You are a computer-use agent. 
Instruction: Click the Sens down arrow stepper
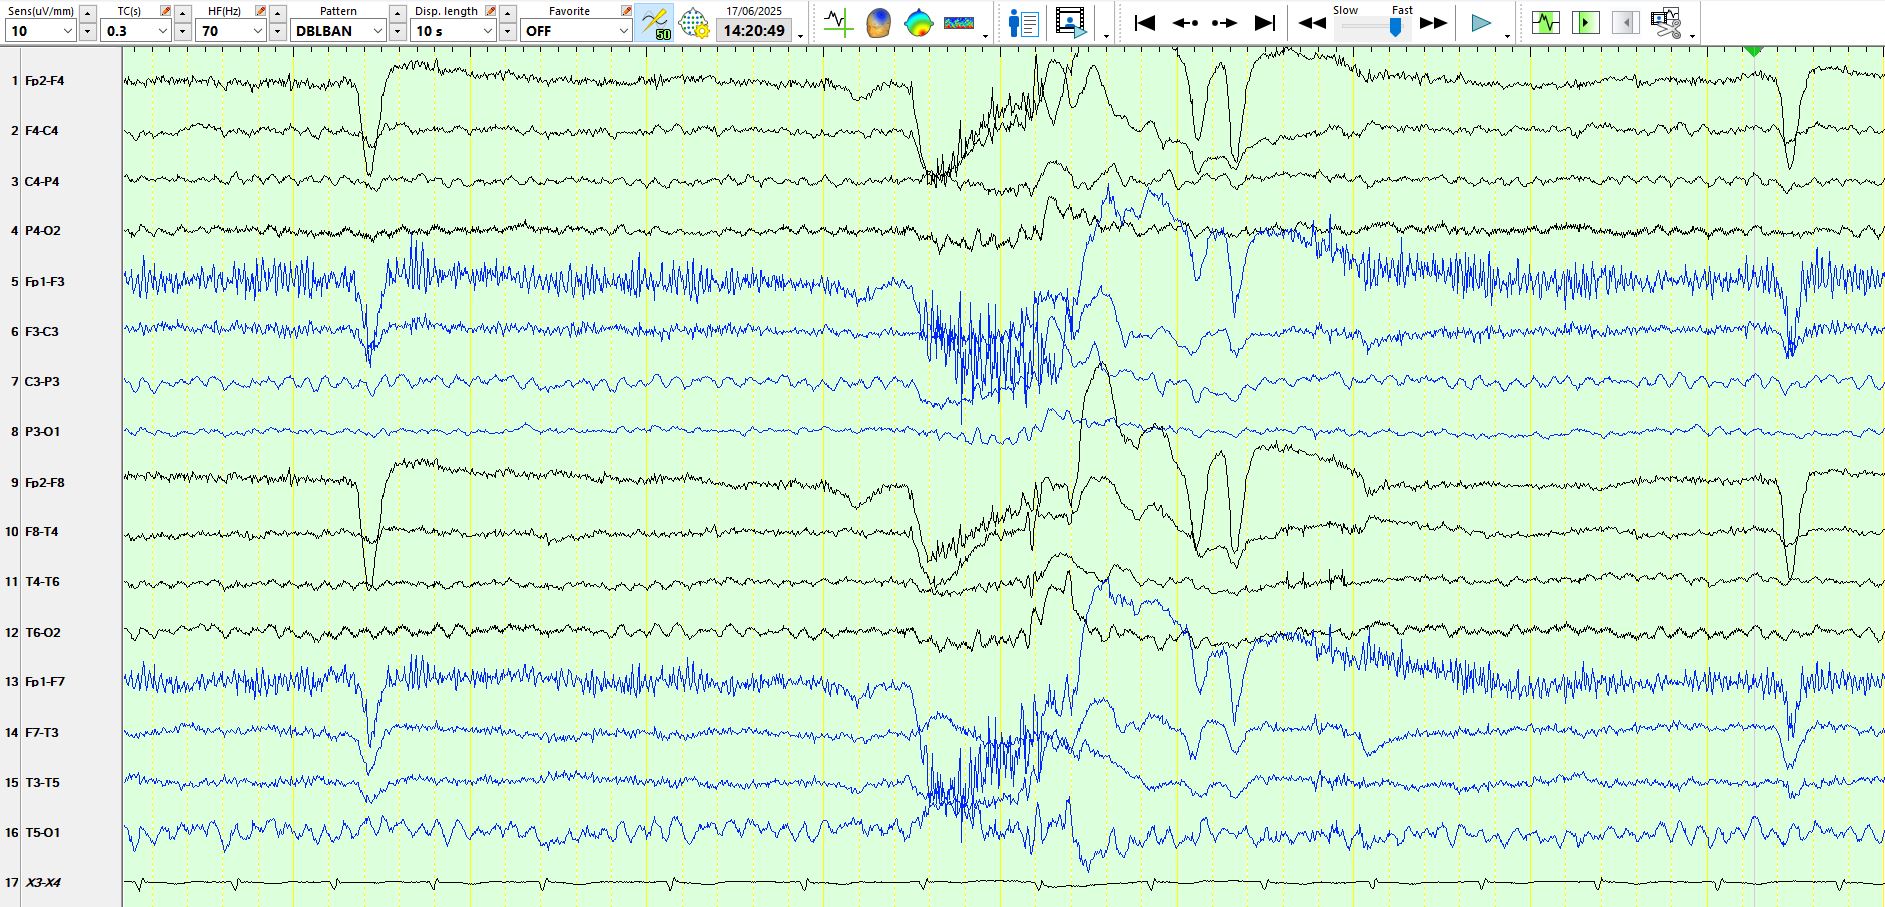click(88, 32)
